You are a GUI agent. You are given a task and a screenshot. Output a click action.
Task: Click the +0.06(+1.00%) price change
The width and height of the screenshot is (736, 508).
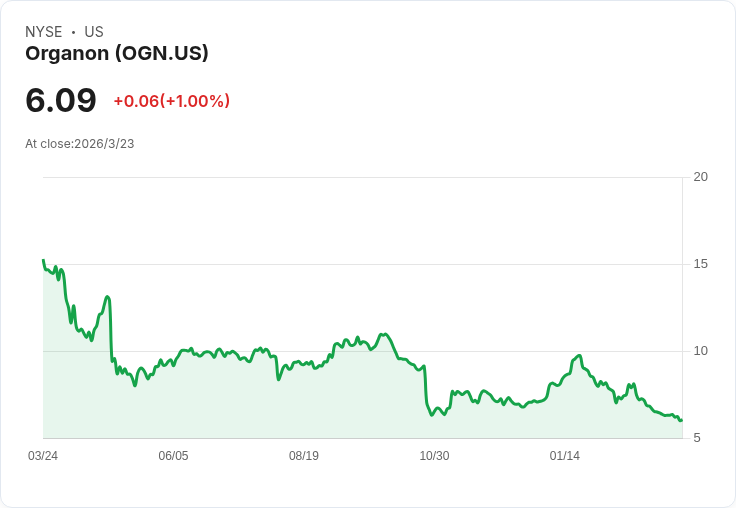coord(171,101)
